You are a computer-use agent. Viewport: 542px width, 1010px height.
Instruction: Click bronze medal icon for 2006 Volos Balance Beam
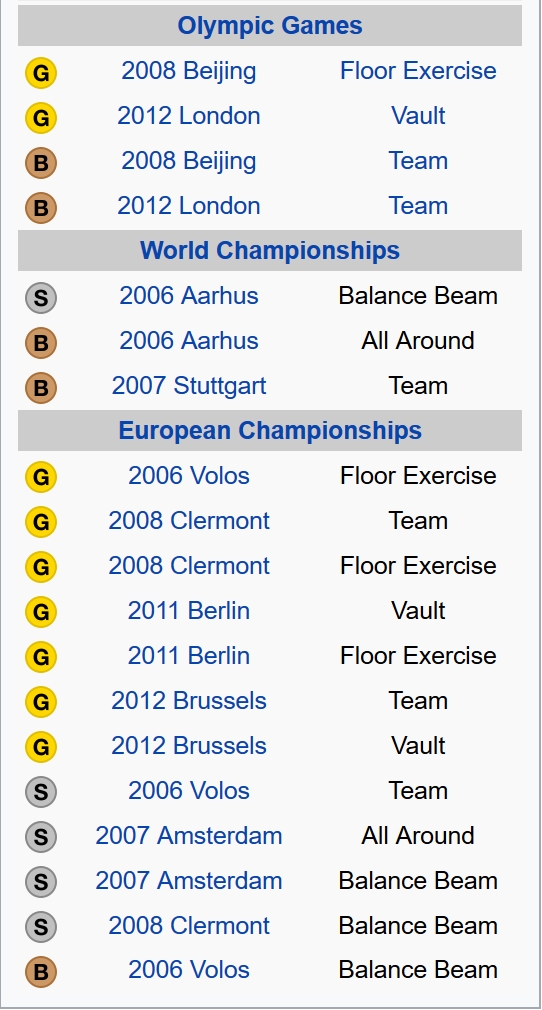[41, 972]
